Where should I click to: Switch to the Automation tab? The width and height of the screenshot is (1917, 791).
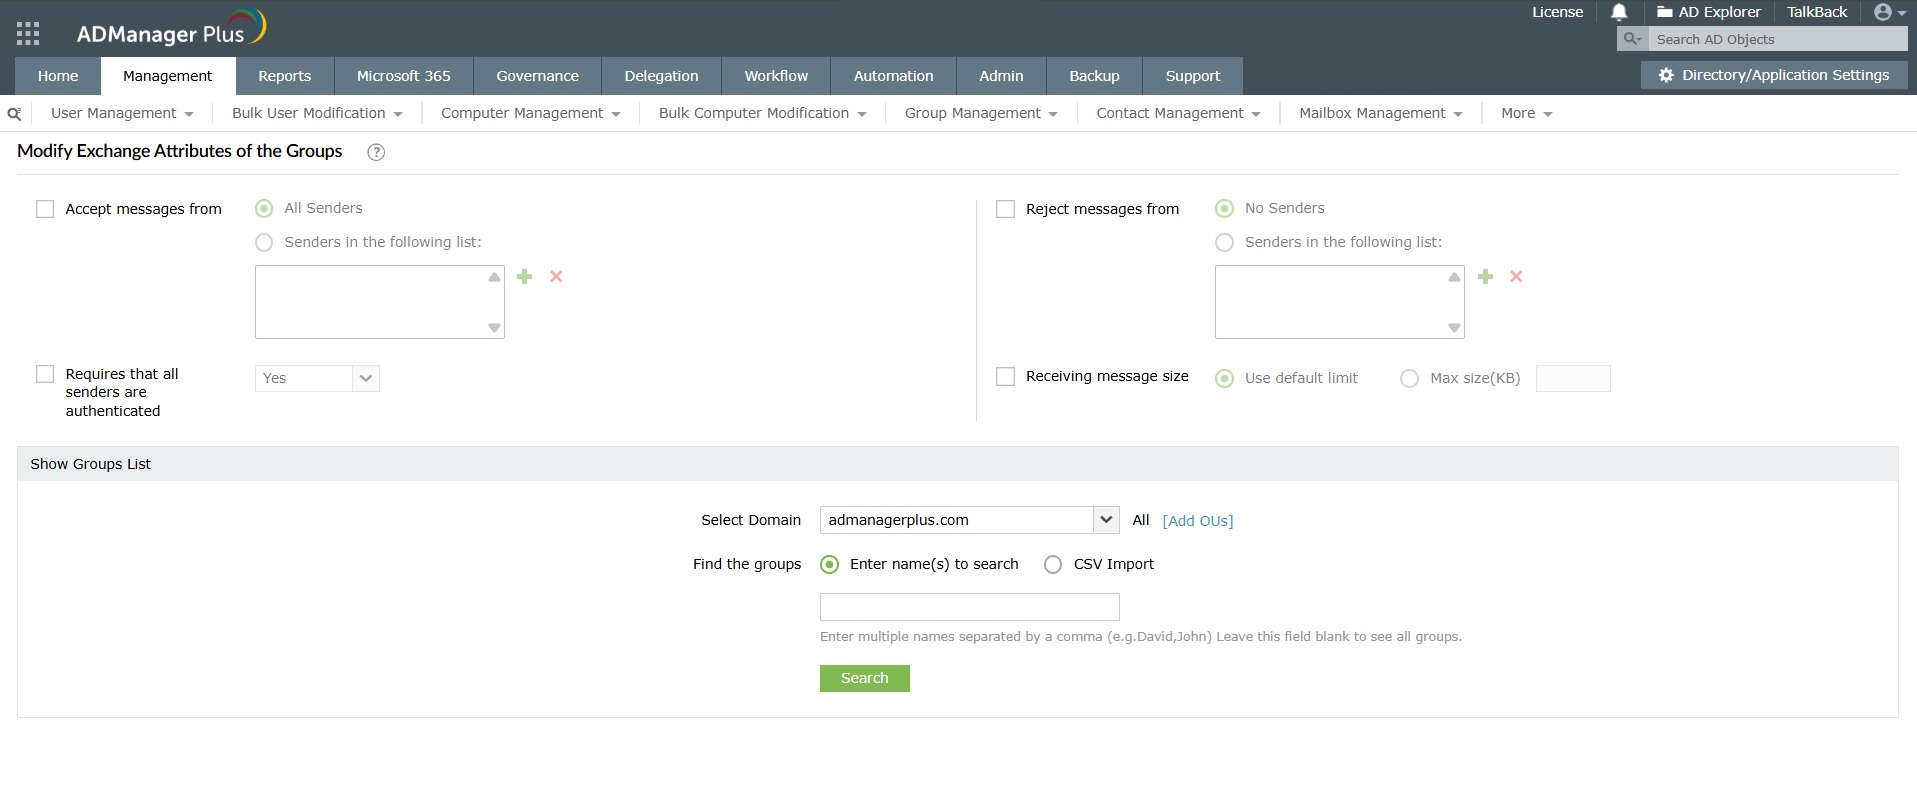click(x=894, y=76)
